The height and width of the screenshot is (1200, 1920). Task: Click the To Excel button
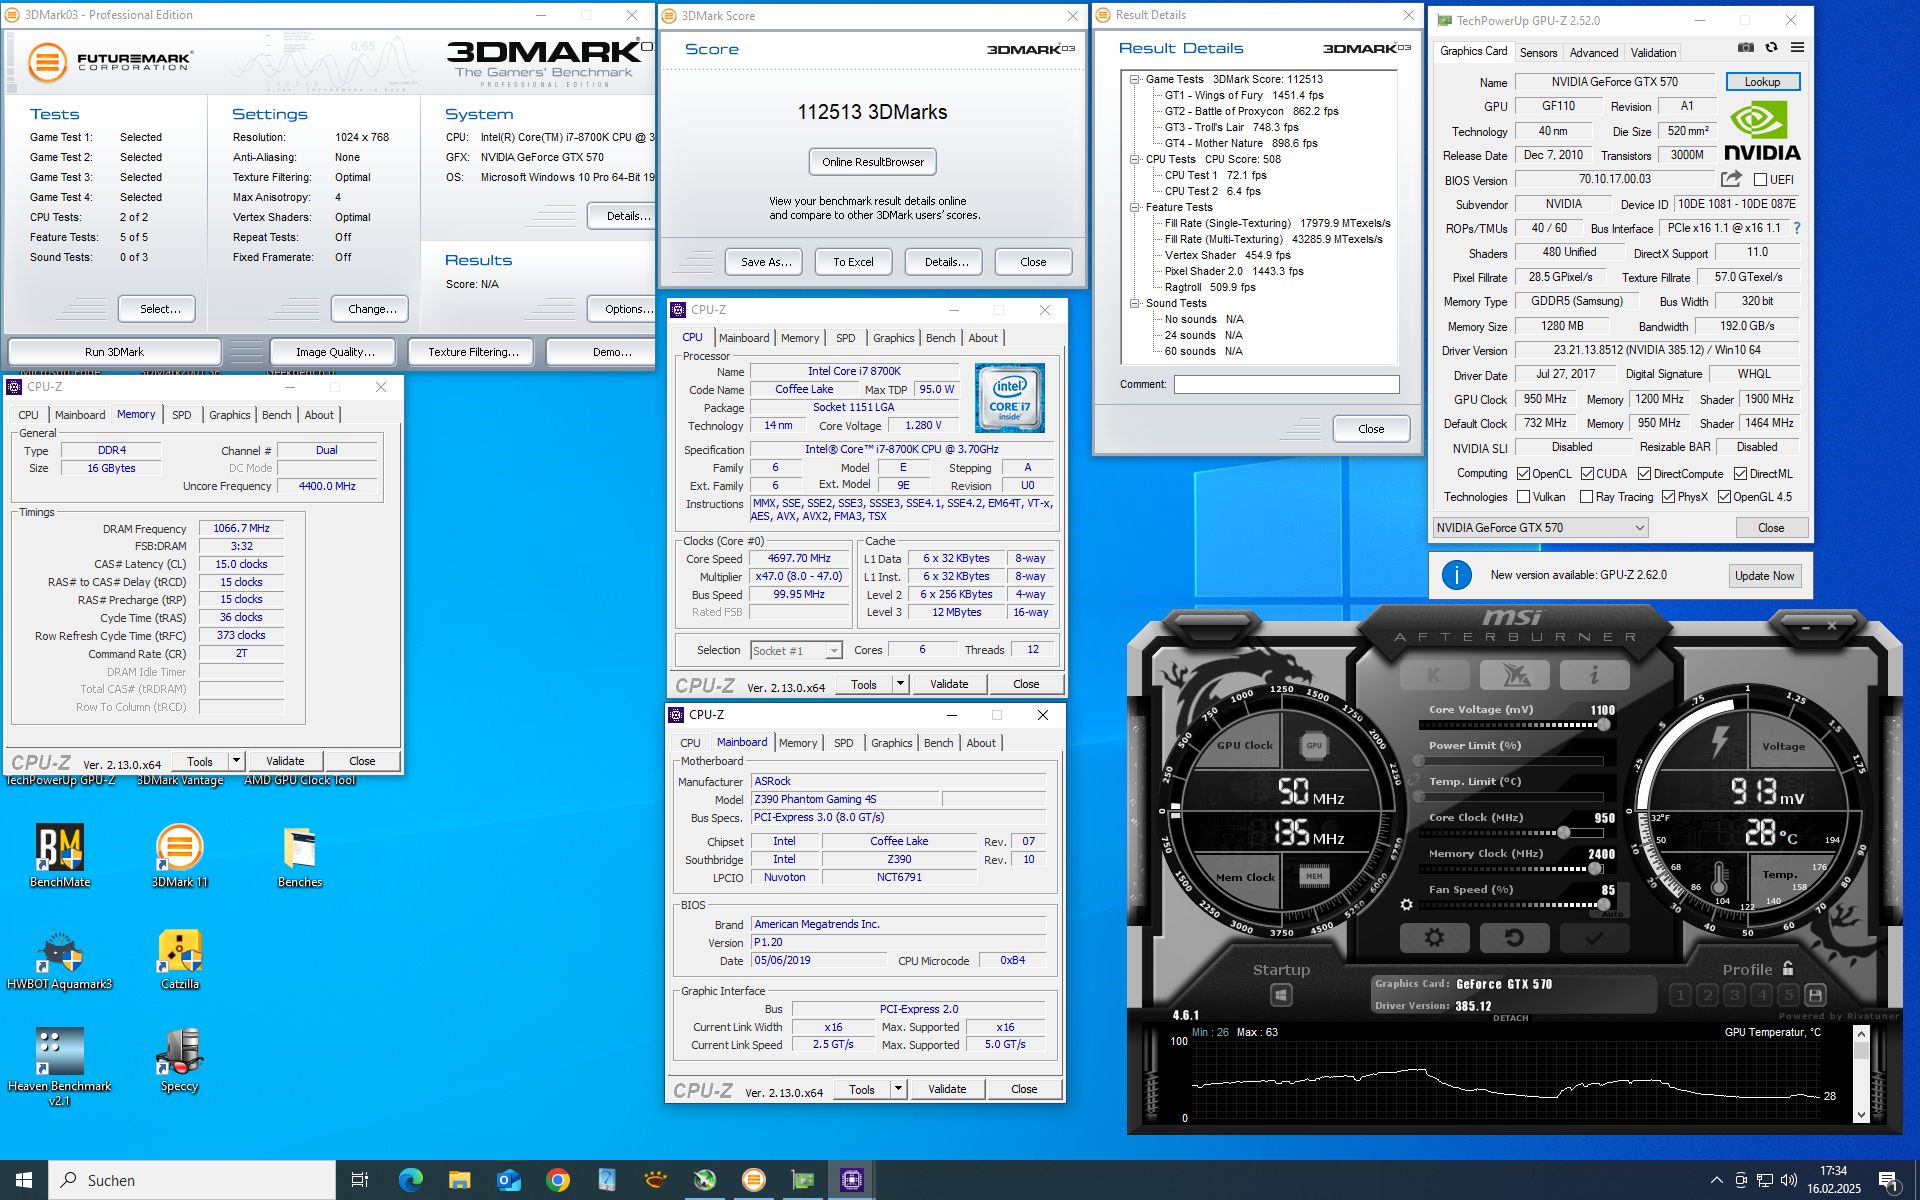click(853, 262)
